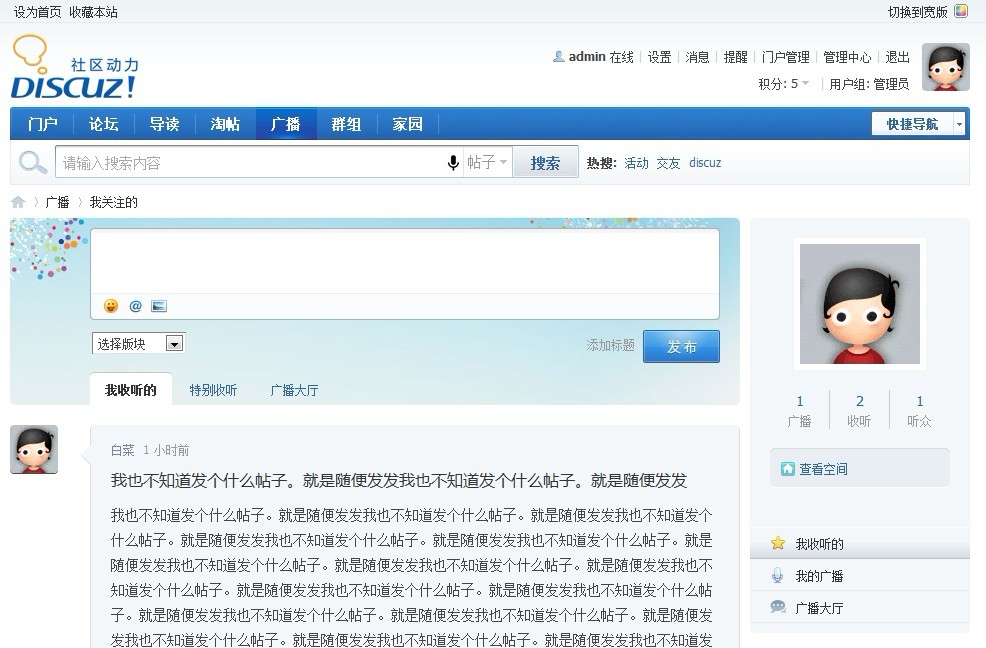The width and height of the screenshot is (986, 648).
Task: Click the hot search term discuz
Action: [x=705, y=163]
